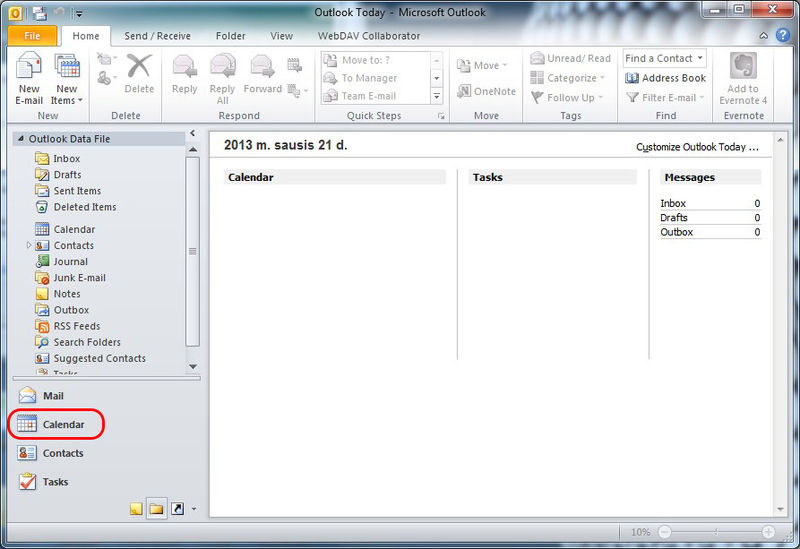Toggle Unread/Read status
Screen dimensions: 800x549
570,58
